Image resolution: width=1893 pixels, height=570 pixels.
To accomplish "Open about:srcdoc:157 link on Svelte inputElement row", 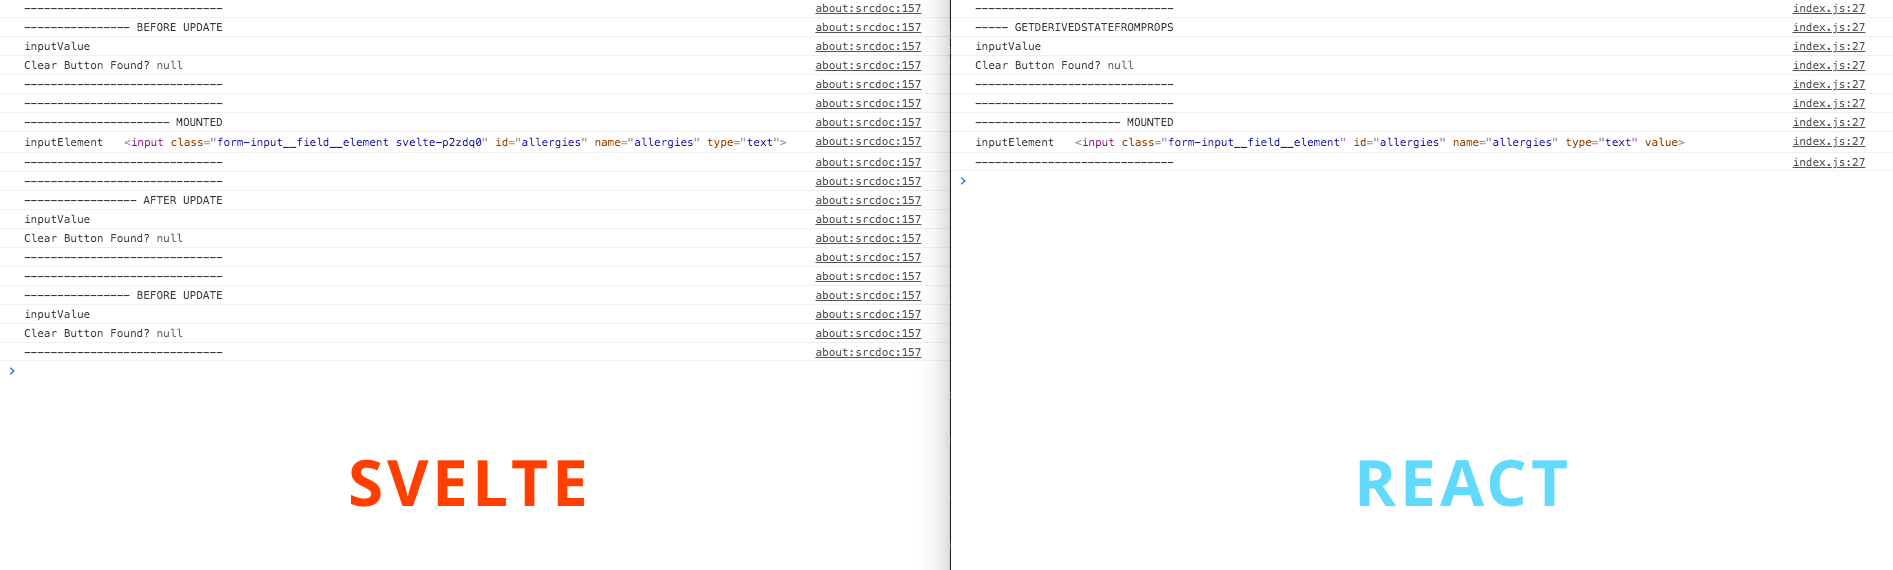I will point(868,141).
